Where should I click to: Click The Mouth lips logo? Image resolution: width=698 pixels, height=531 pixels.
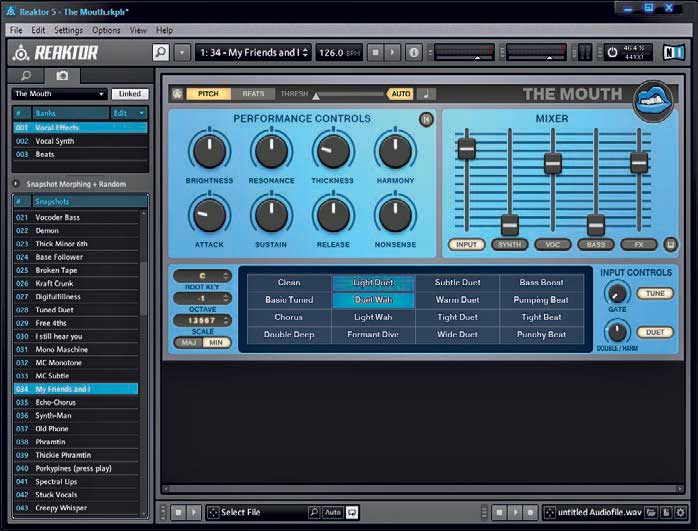[x=653, y=101]
